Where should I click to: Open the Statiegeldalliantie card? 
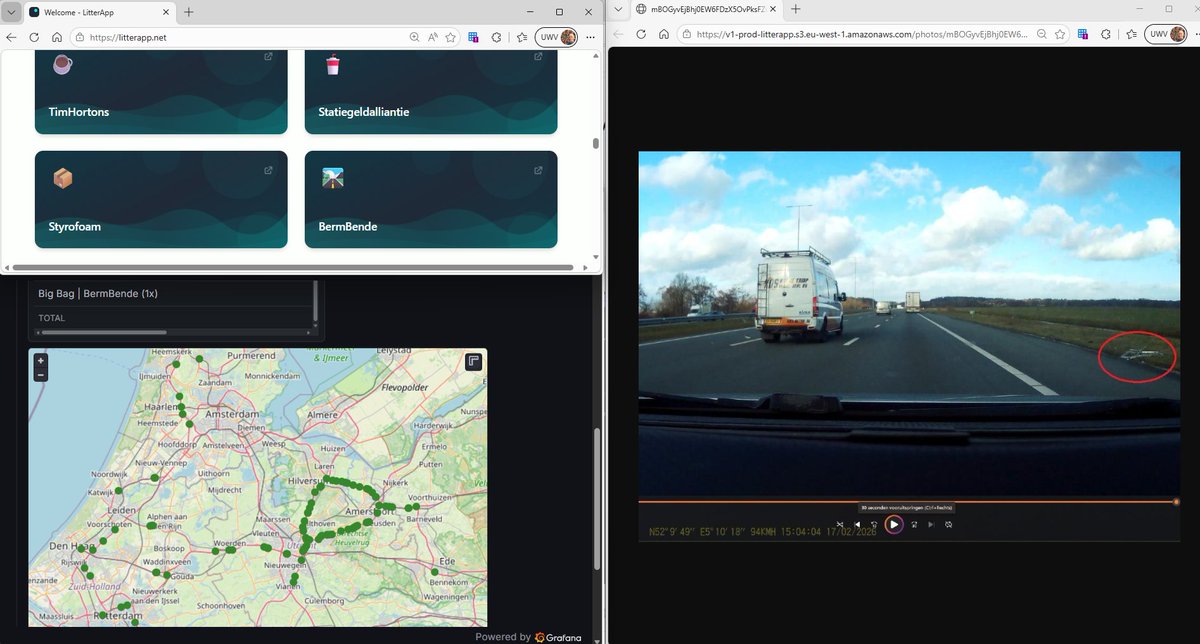[x=431, y=92]
